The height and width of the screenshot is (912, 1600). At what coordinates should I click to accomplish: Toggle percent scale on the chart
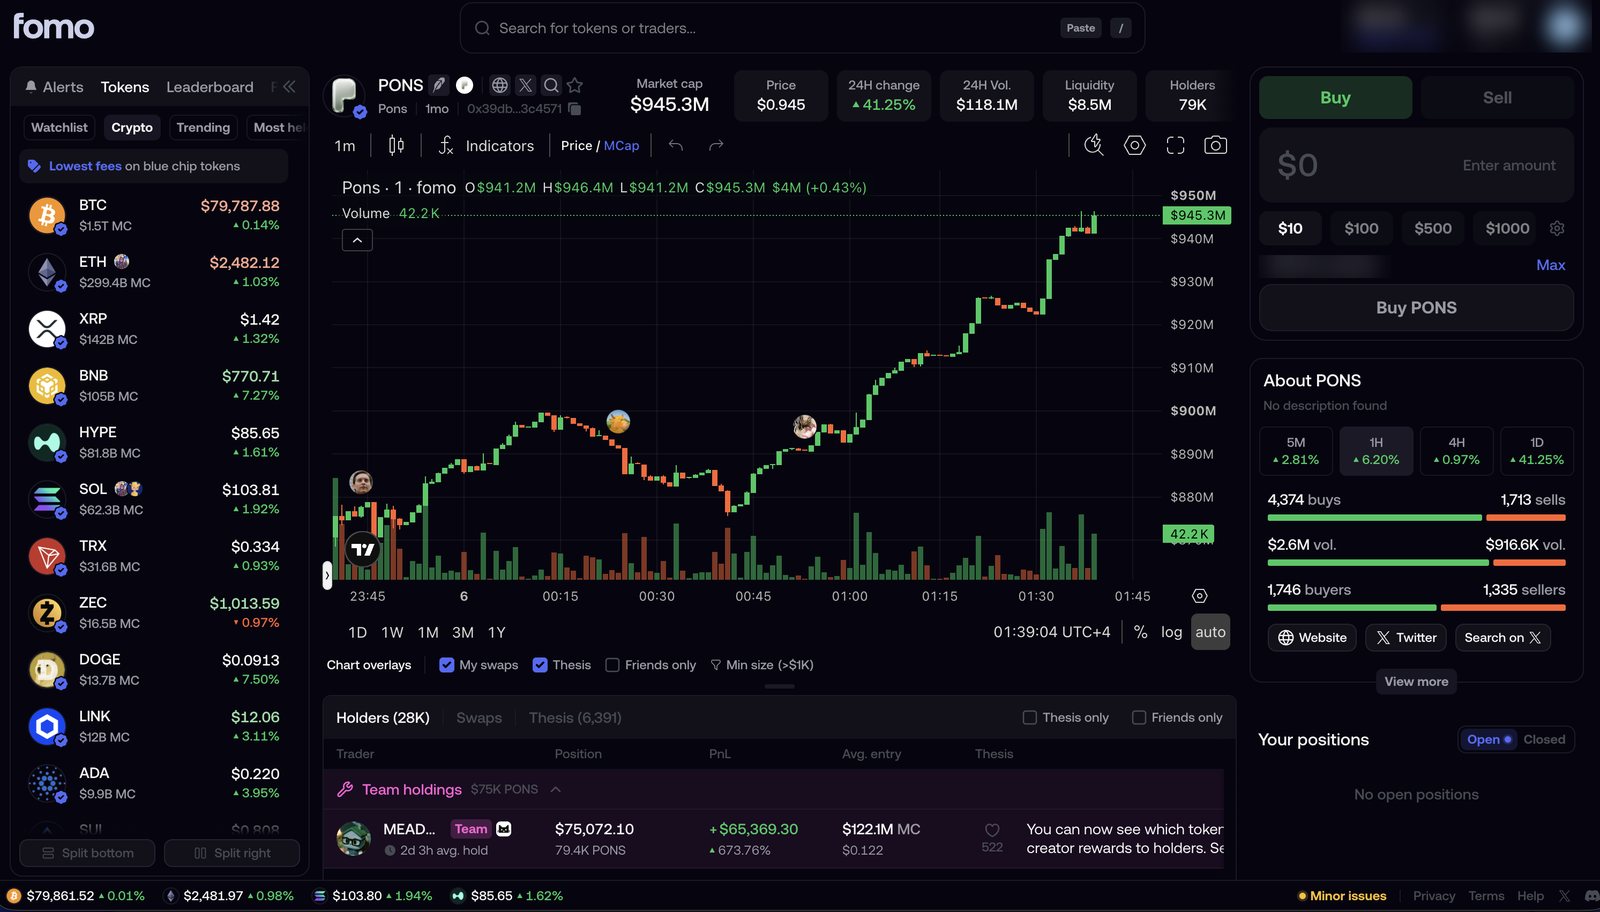coord(1140,632)
